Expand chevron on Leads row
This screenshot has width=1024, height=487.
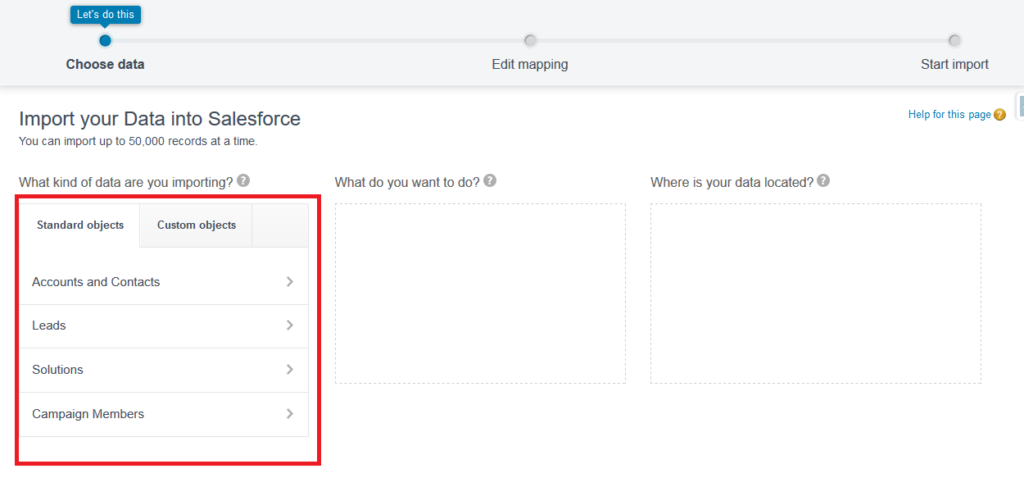click(290, 325)
